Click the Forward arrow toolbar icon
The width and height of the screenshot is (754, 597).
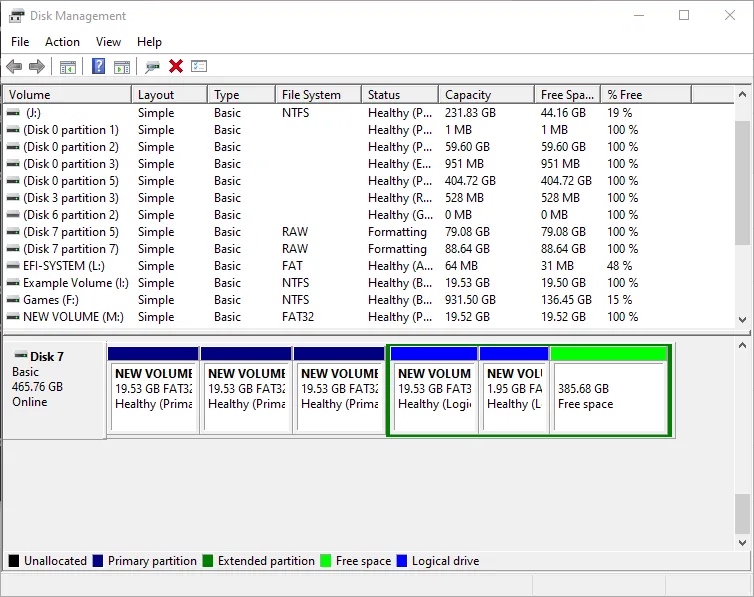37,66
